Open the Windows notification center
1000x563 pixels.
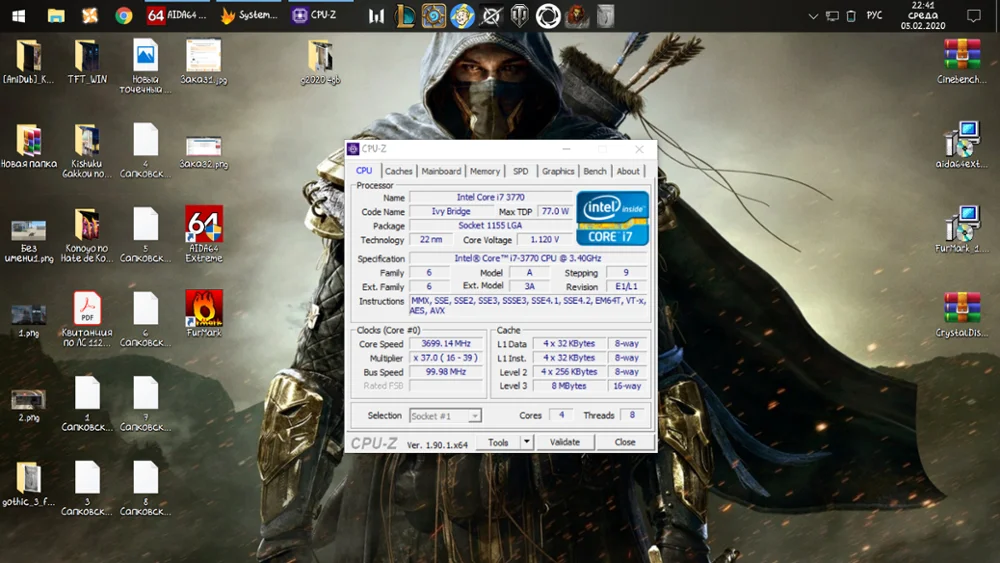973,16
